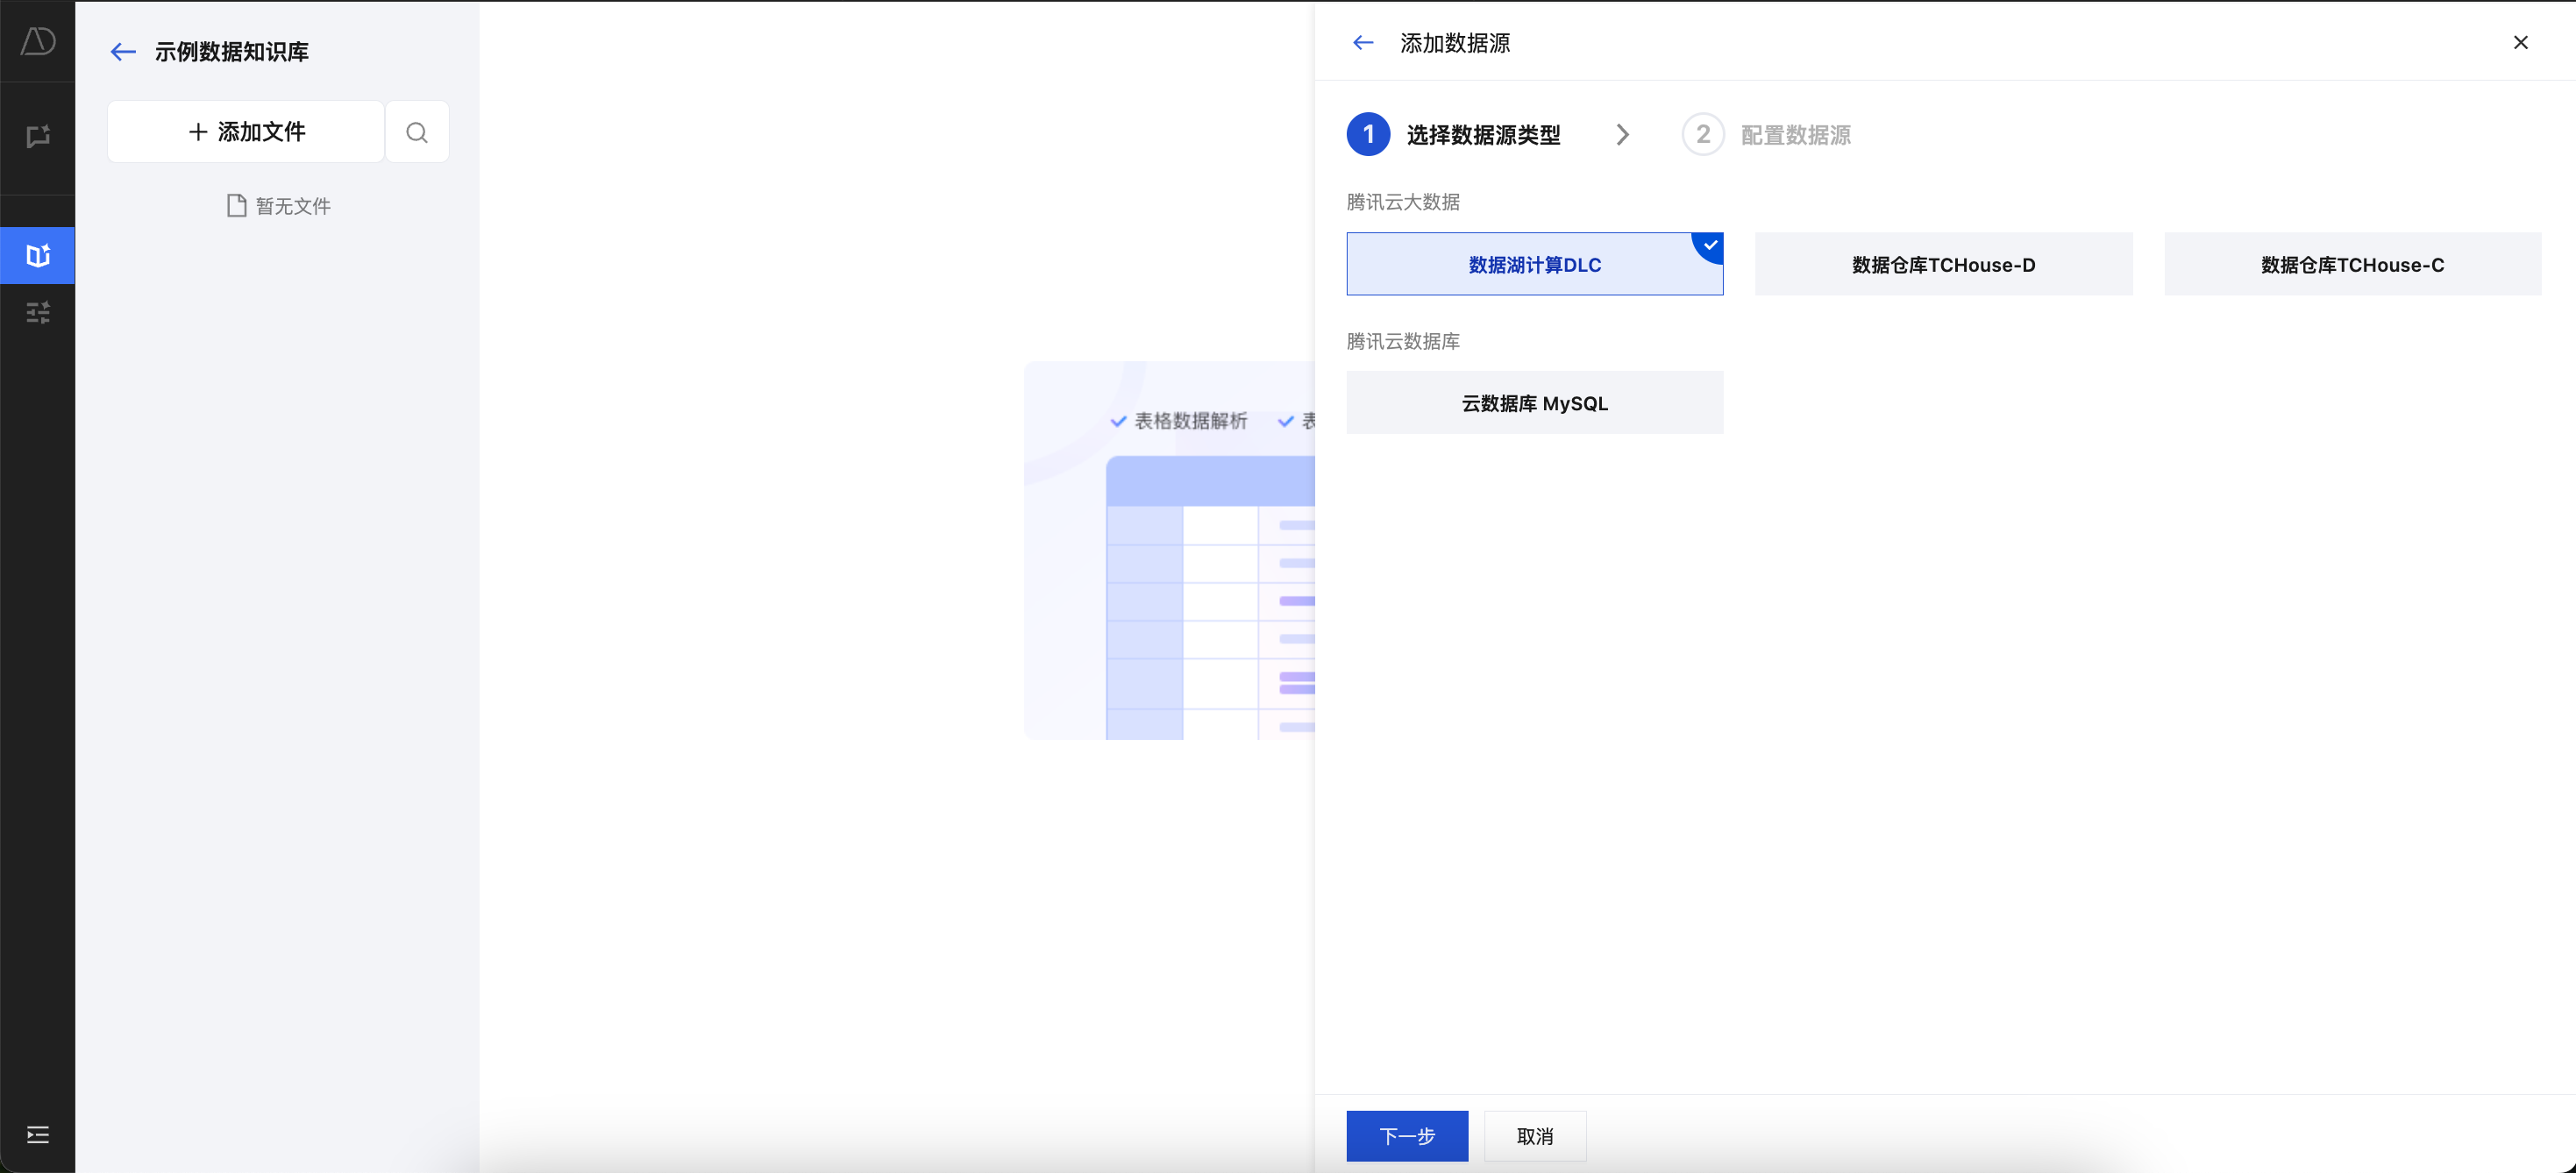Click the 添加文件 button
This screenshot has height=1173, width=2576.
tap(246, 132)
